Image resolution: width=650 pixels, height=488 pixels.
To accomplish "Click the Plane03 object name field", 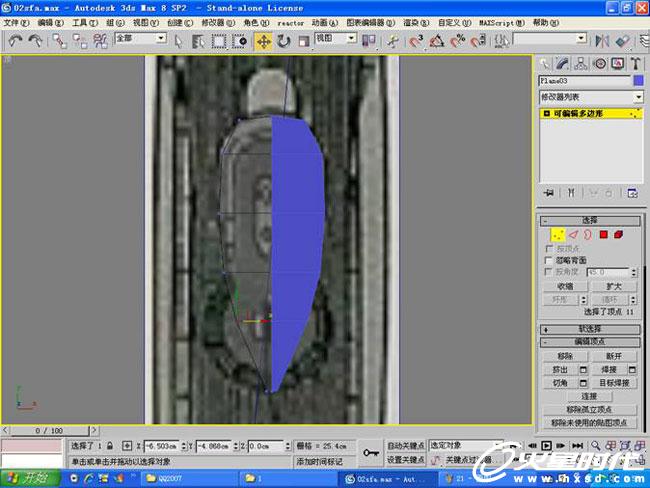I will point(585,80).
